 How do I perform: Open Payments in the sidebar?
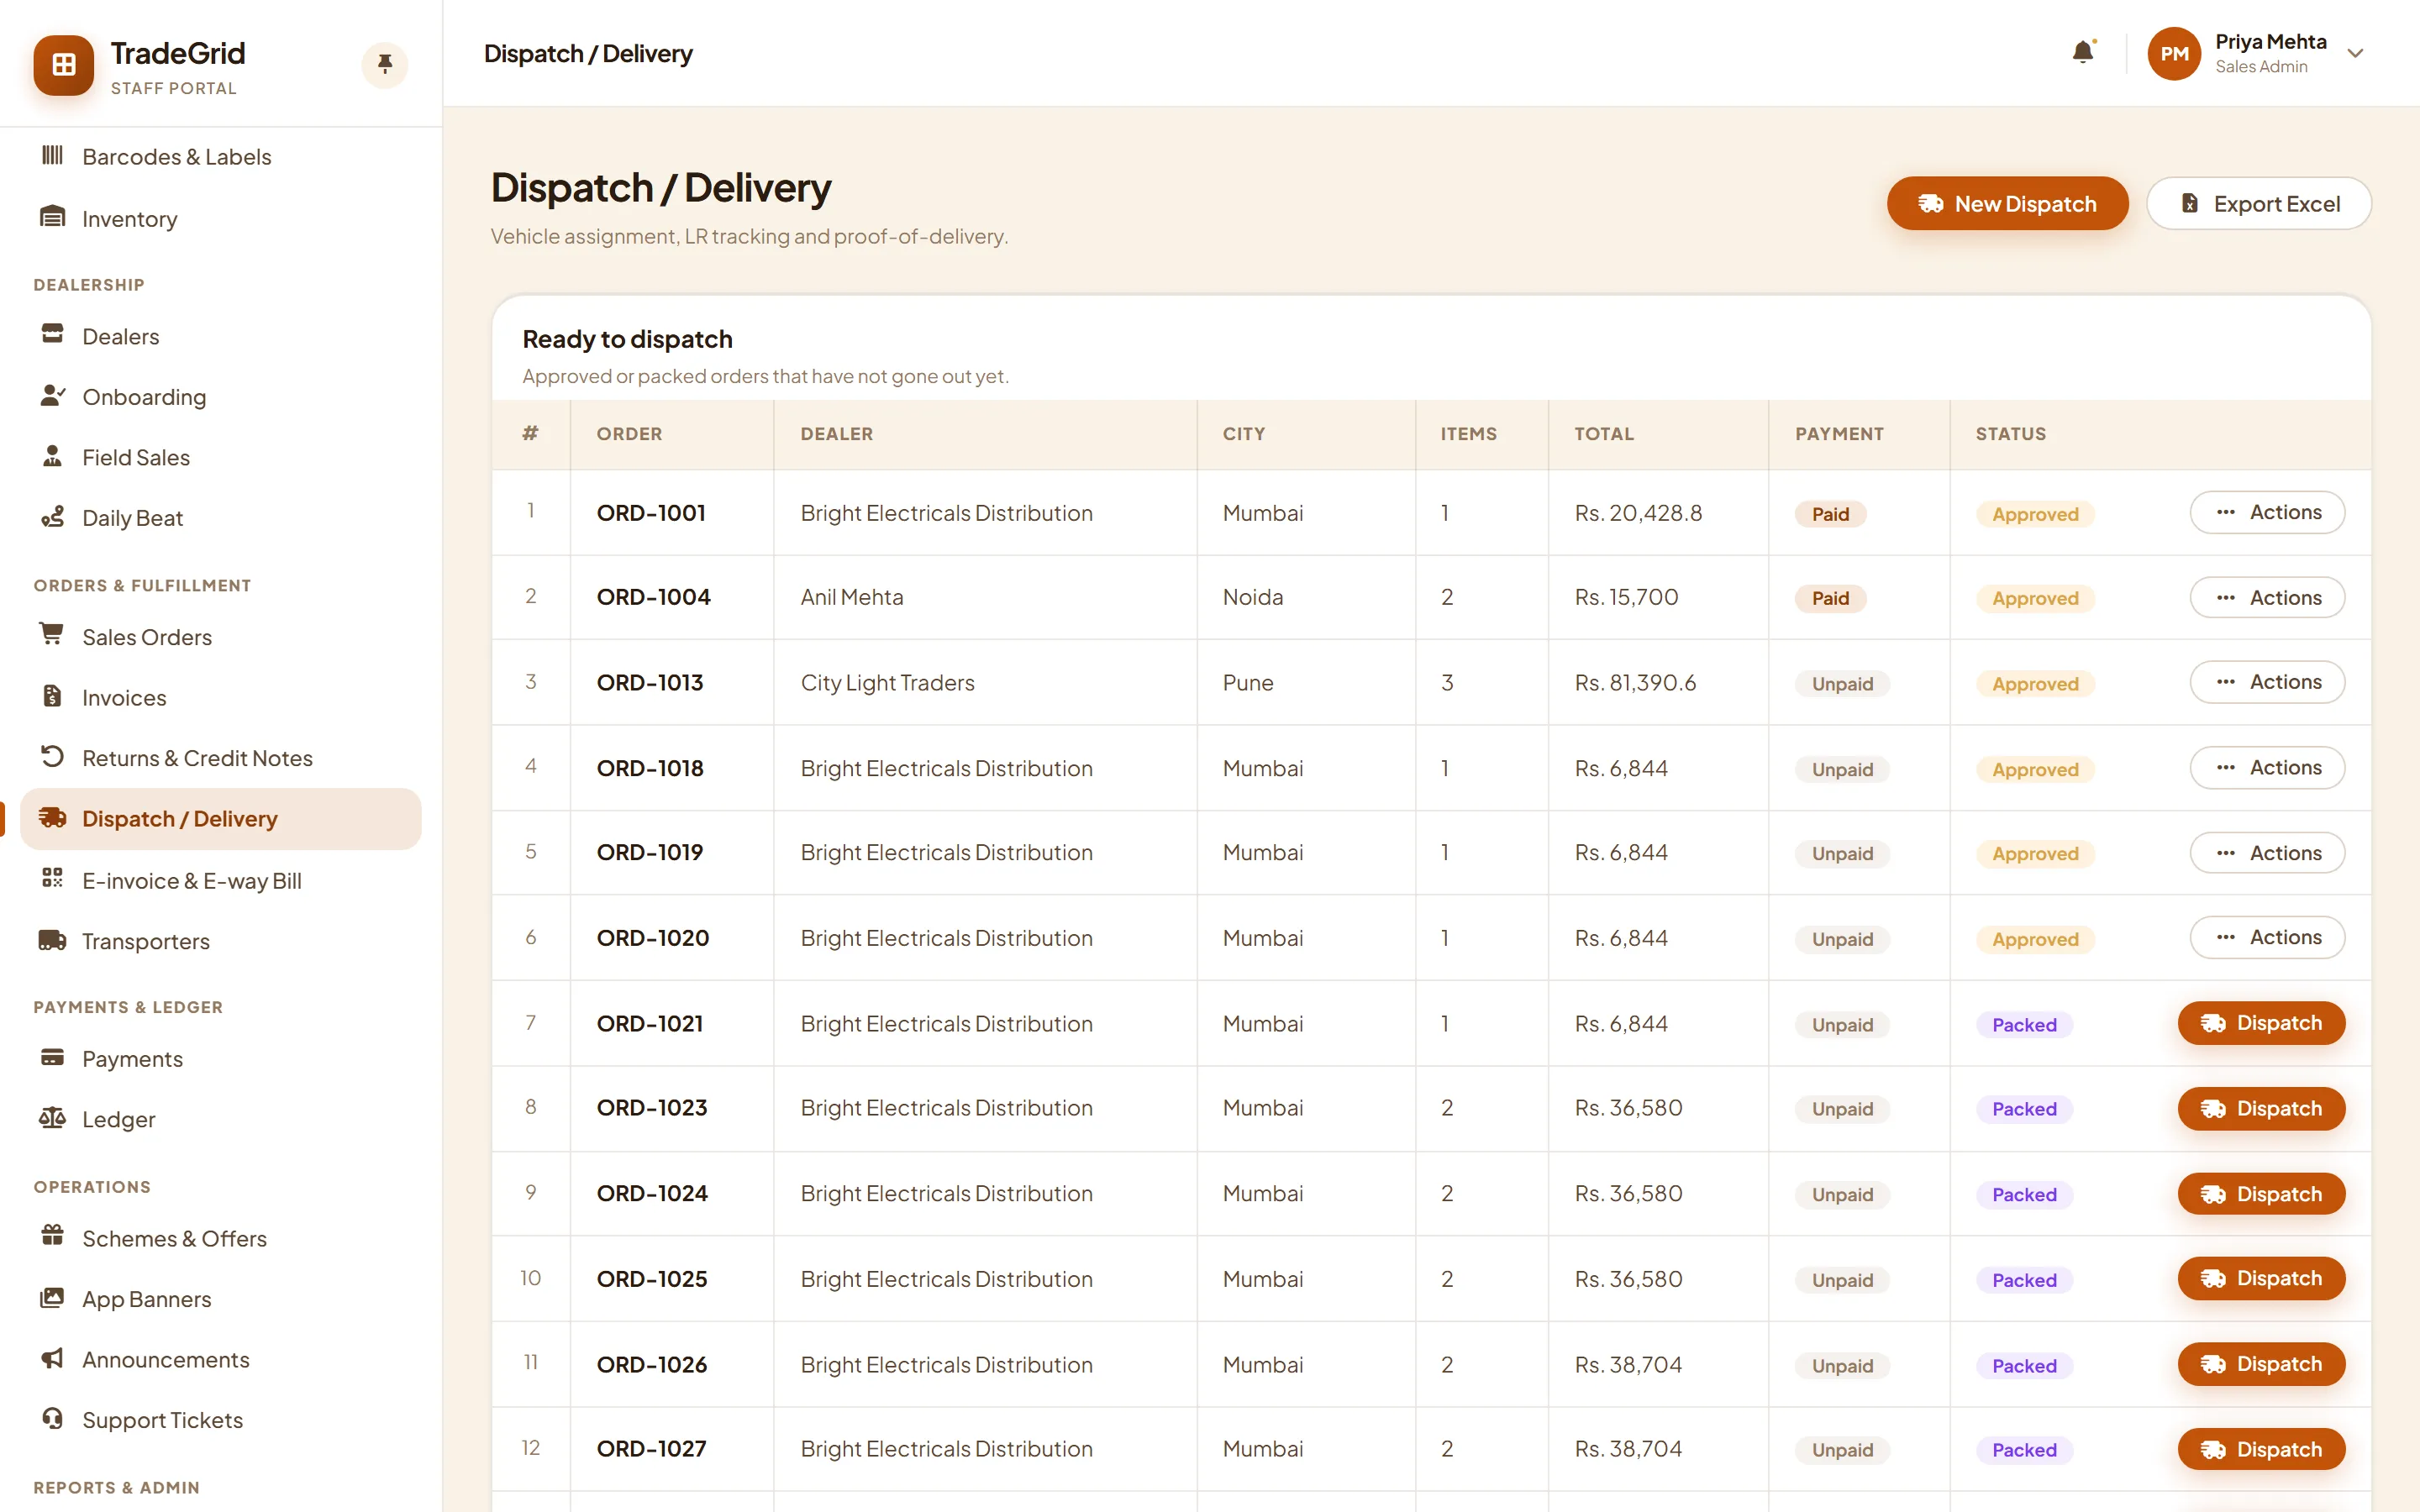tap(221, 1059)
